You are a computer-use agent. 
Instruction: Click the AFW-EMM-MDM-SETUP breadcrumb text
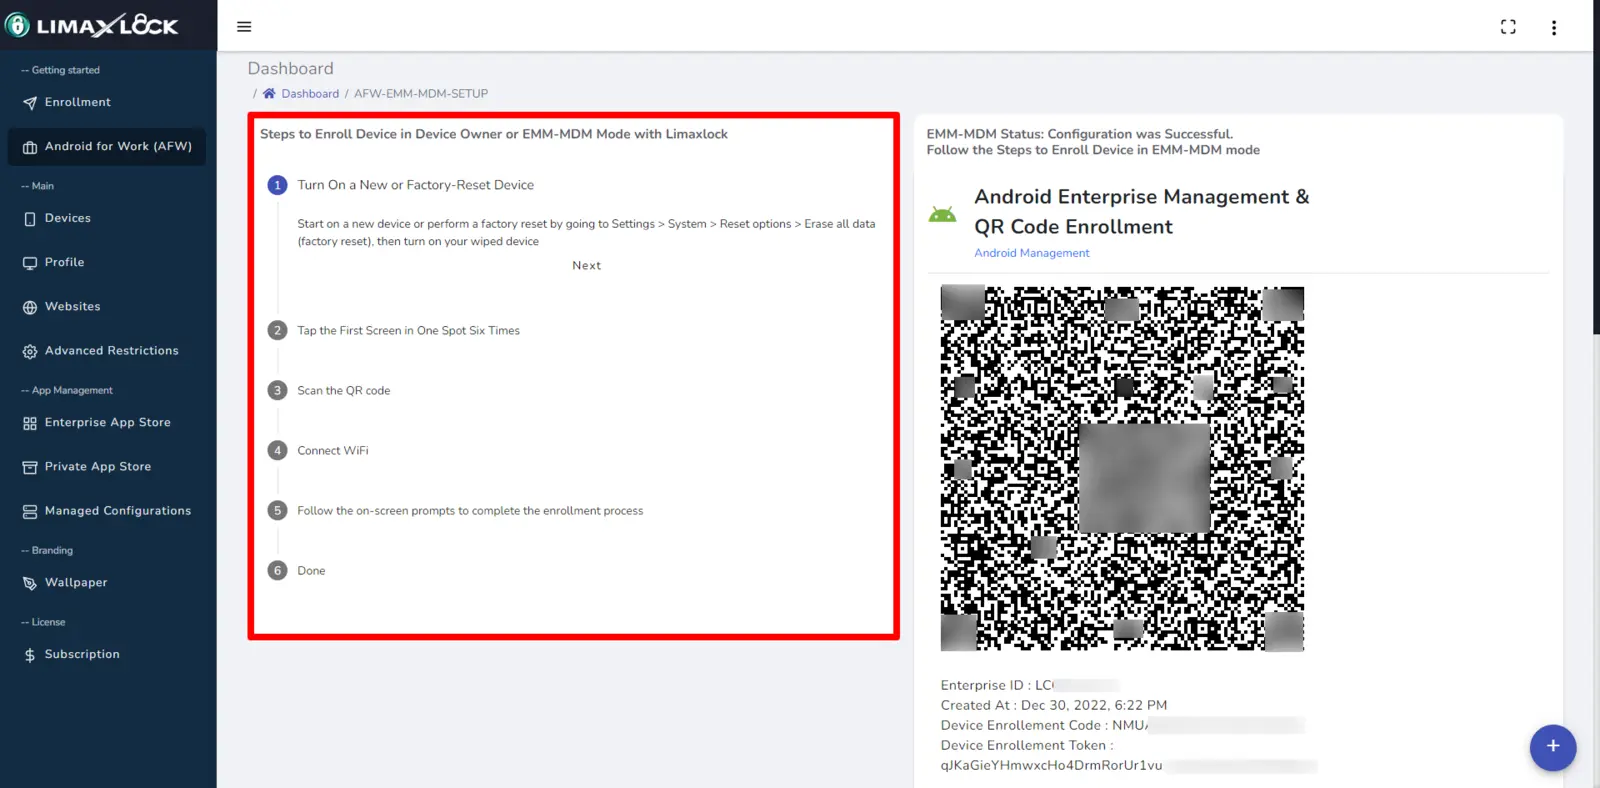(421, 94)
